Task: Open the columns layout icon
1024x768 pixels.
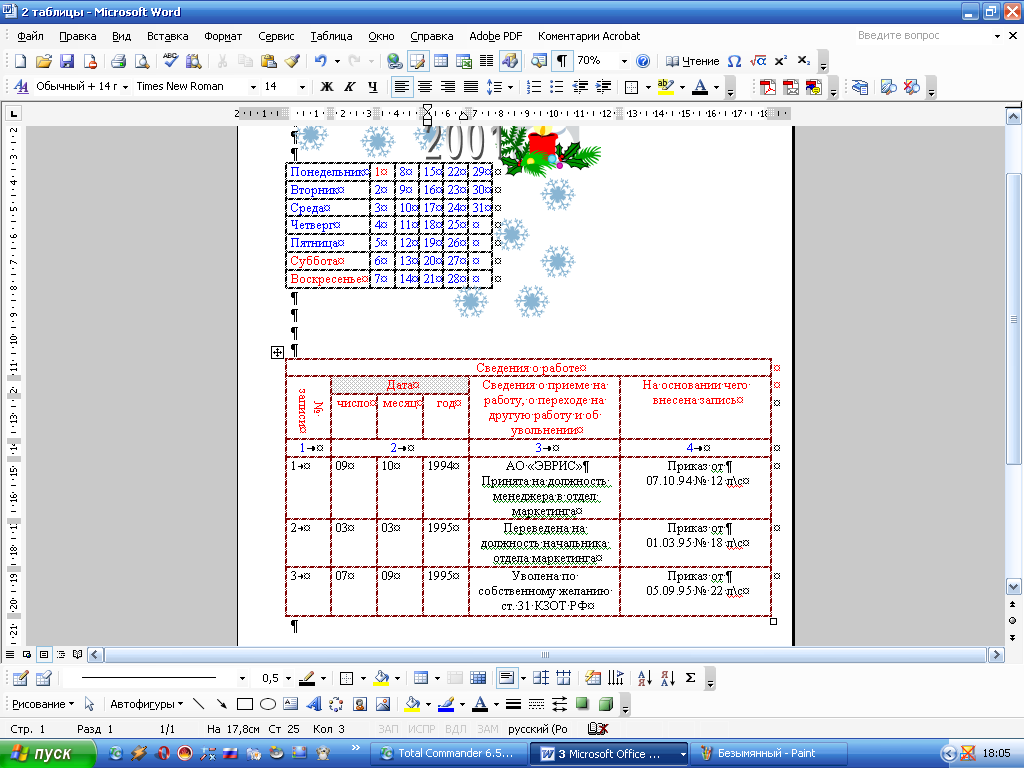Action: [x=487, y=61]
